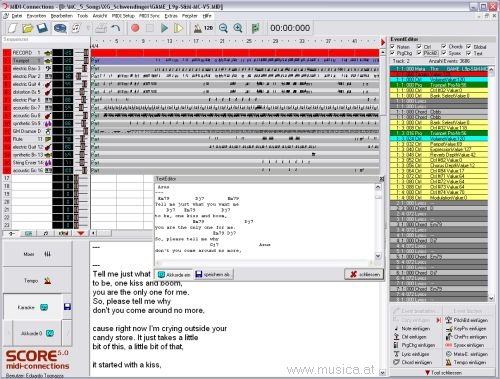
Task: Click the square Stop playback button
Action: [150, 28]
